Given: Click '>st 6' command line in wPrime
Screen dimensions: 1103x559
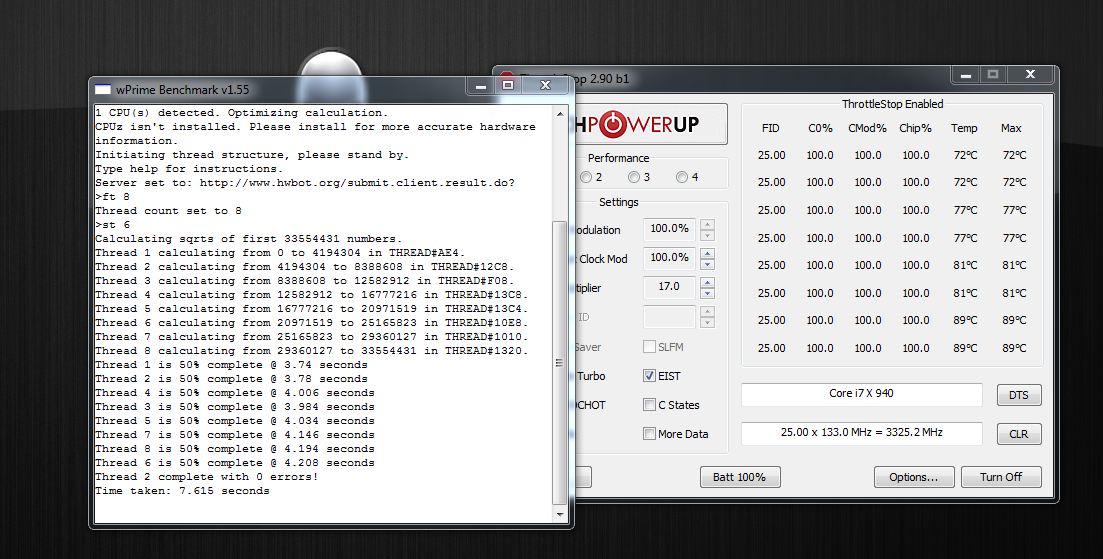Looking at the screenshot, I should [113, 225].
